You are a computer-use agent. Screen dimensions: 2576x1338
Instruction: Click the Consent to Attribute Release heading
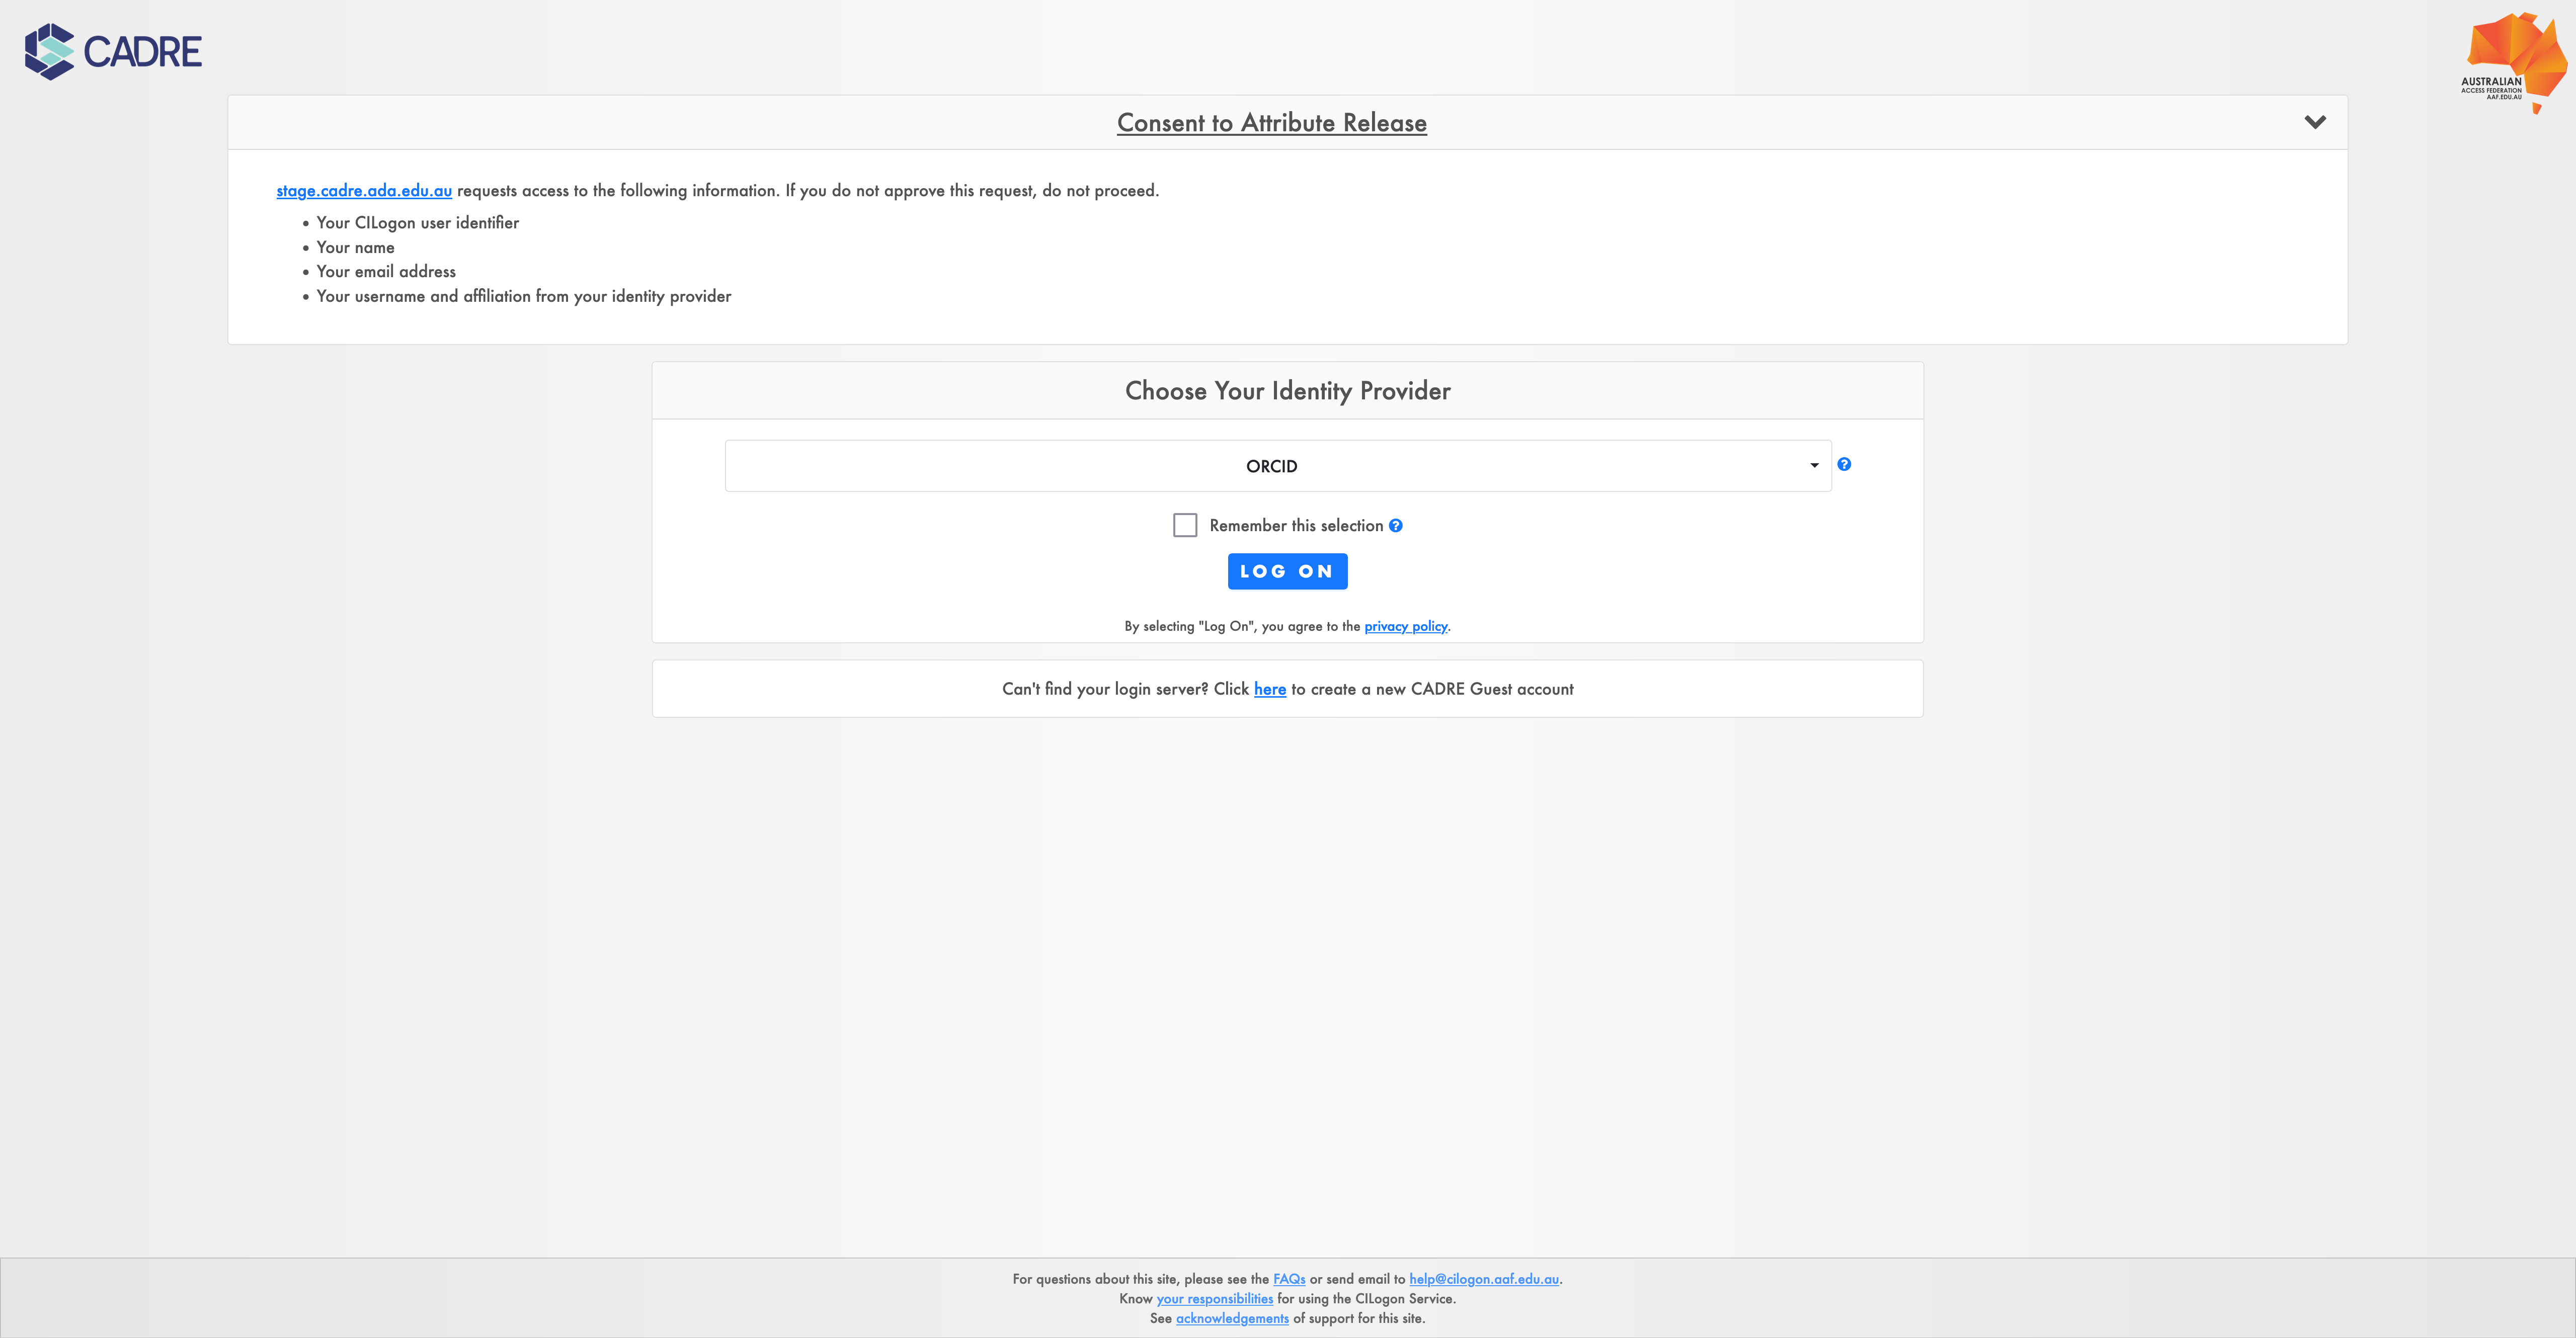point(1271,123)
